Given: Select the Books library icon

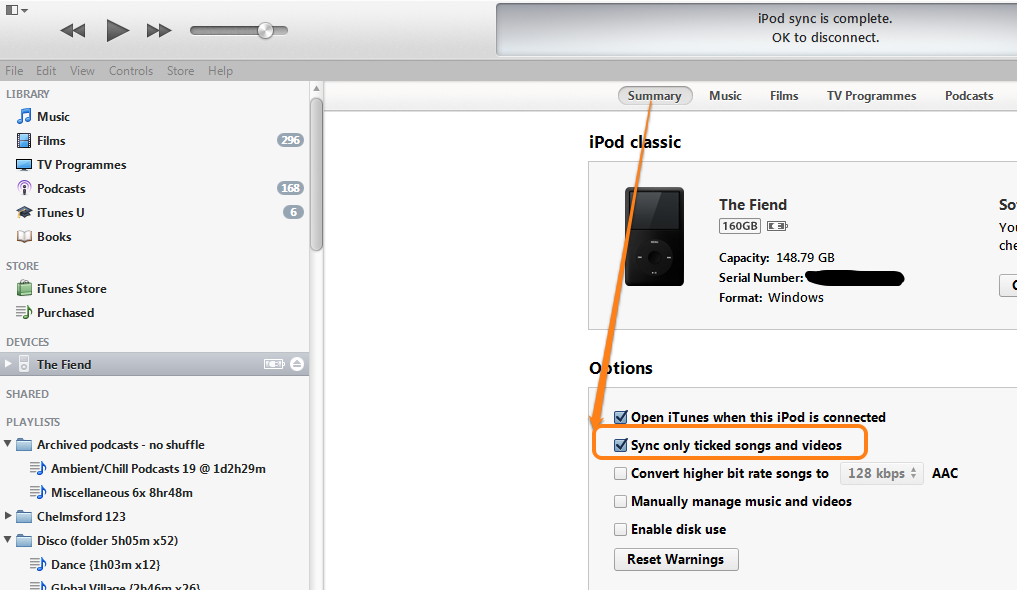Looking at the screenshot, I should [24, 237].
